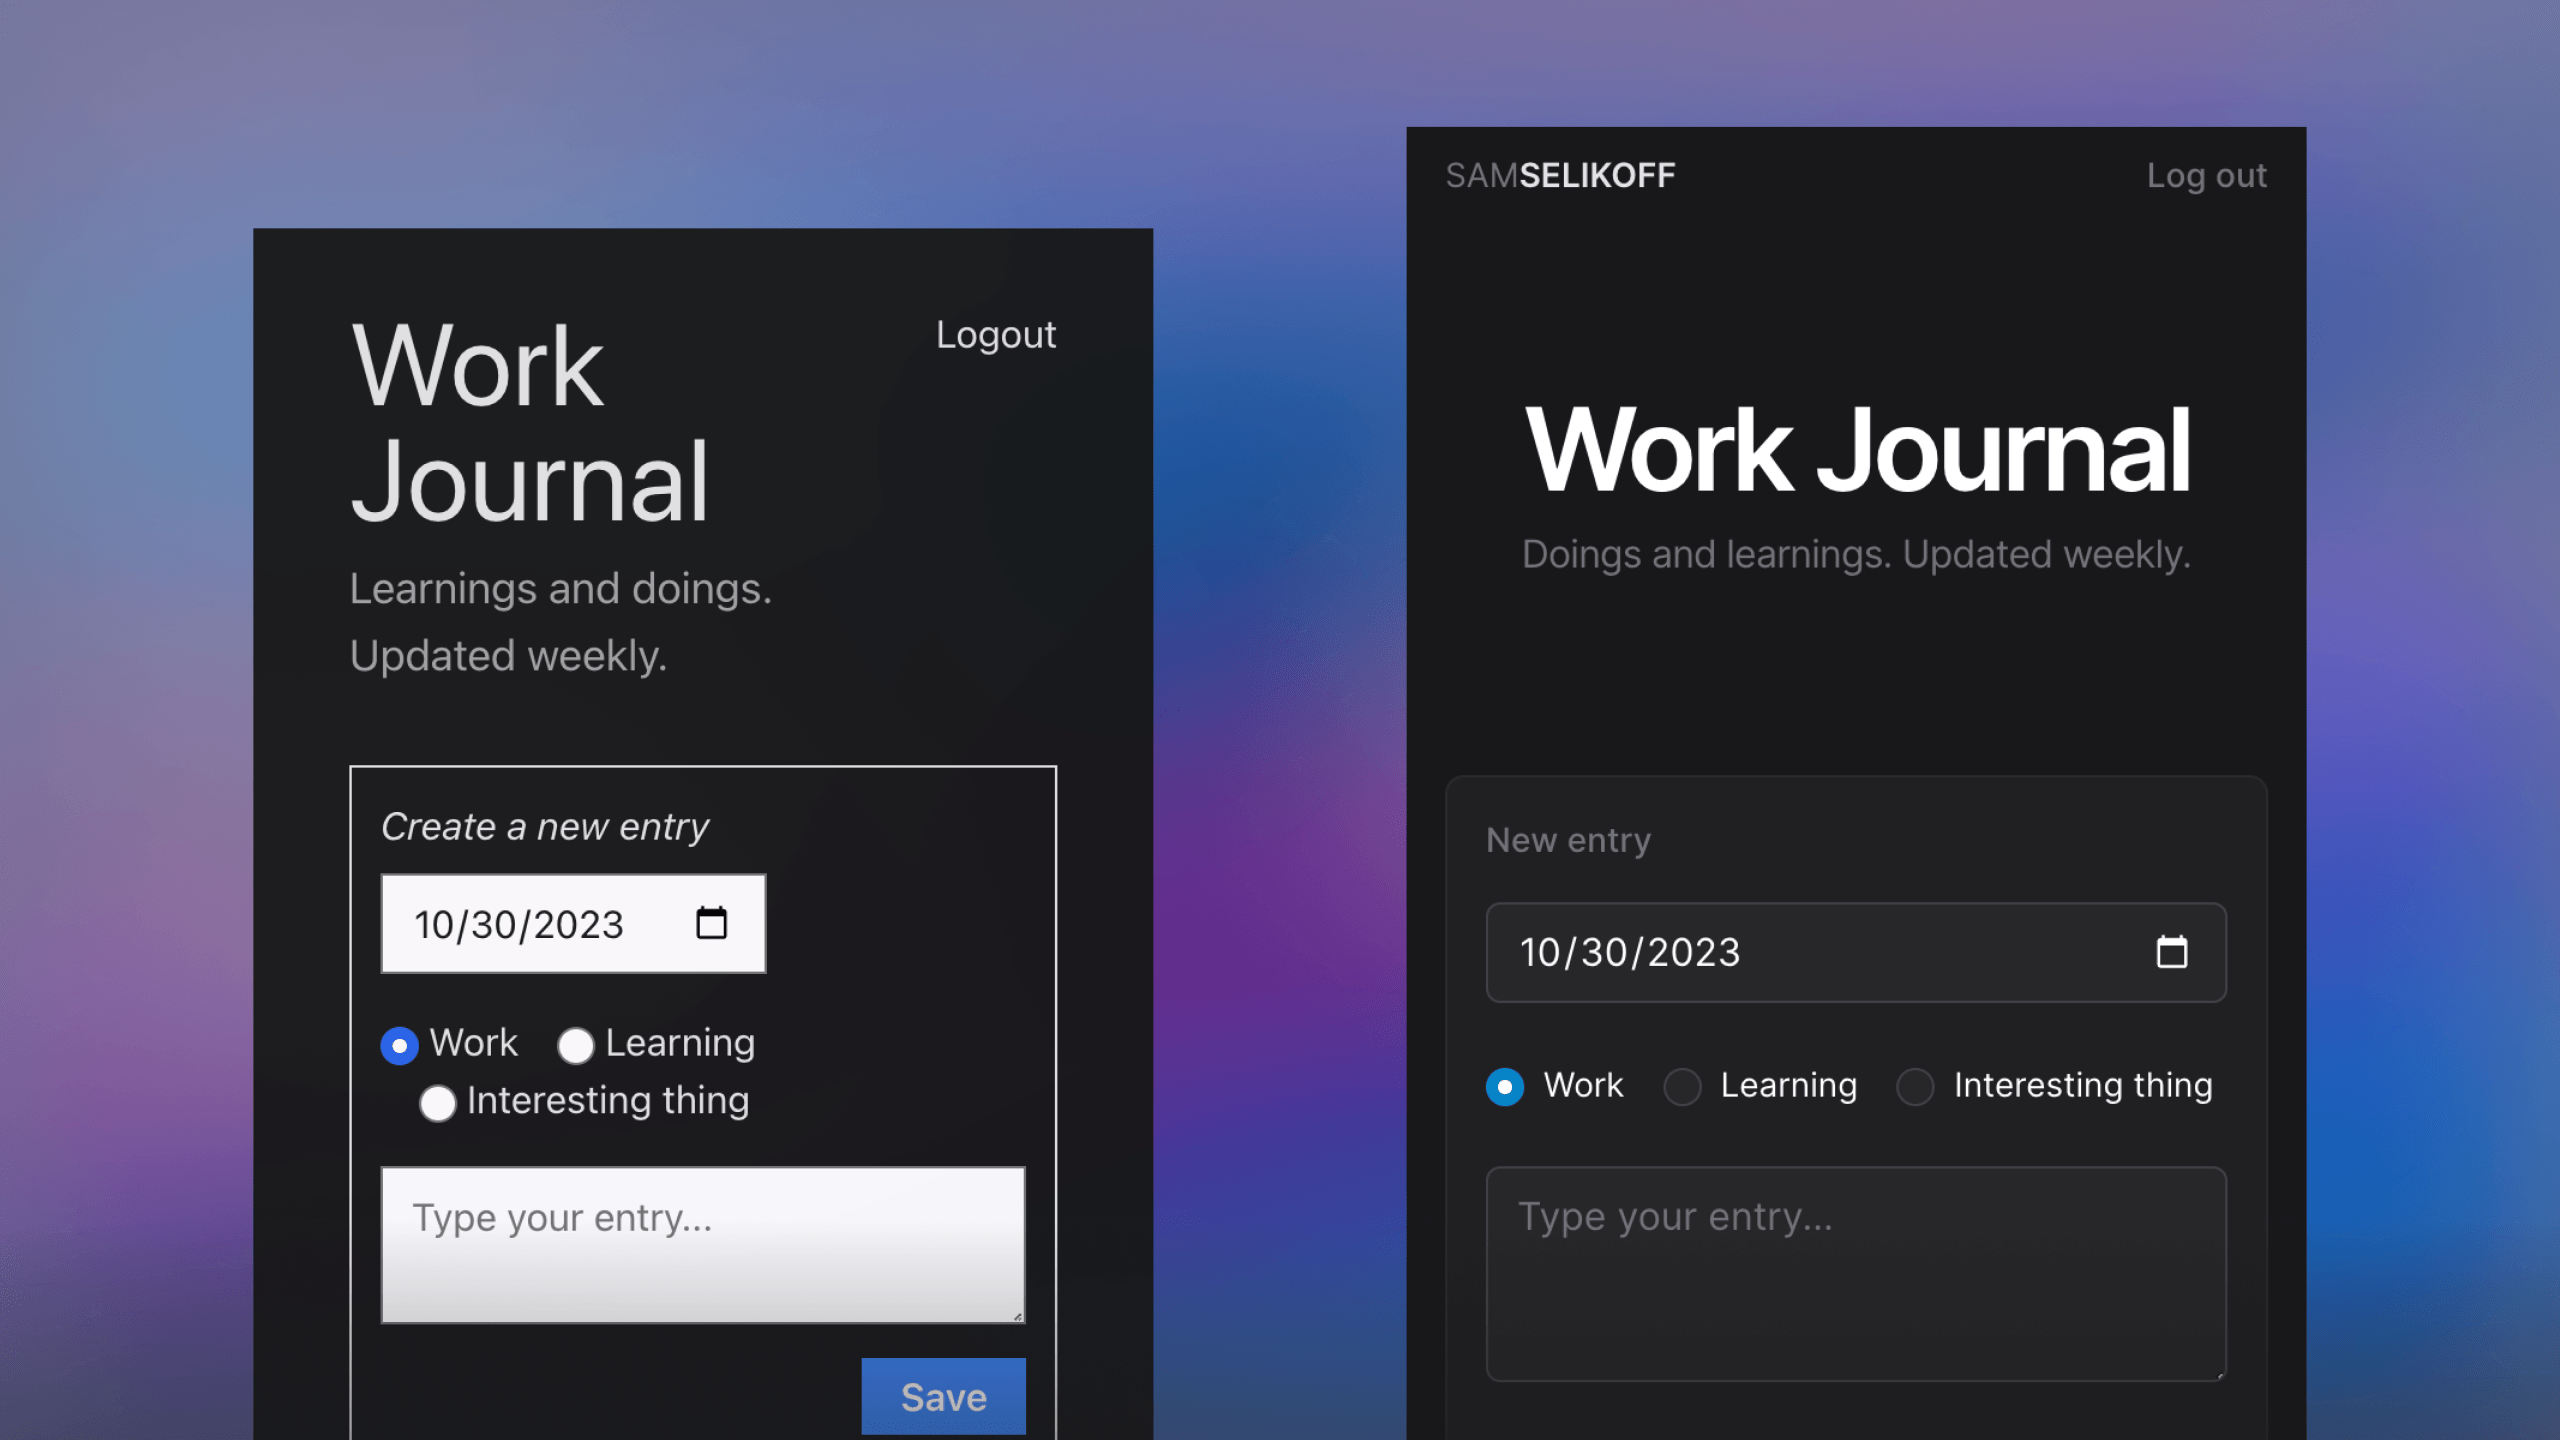Focus the left white entry textarea

click(x=702, y=1245)
